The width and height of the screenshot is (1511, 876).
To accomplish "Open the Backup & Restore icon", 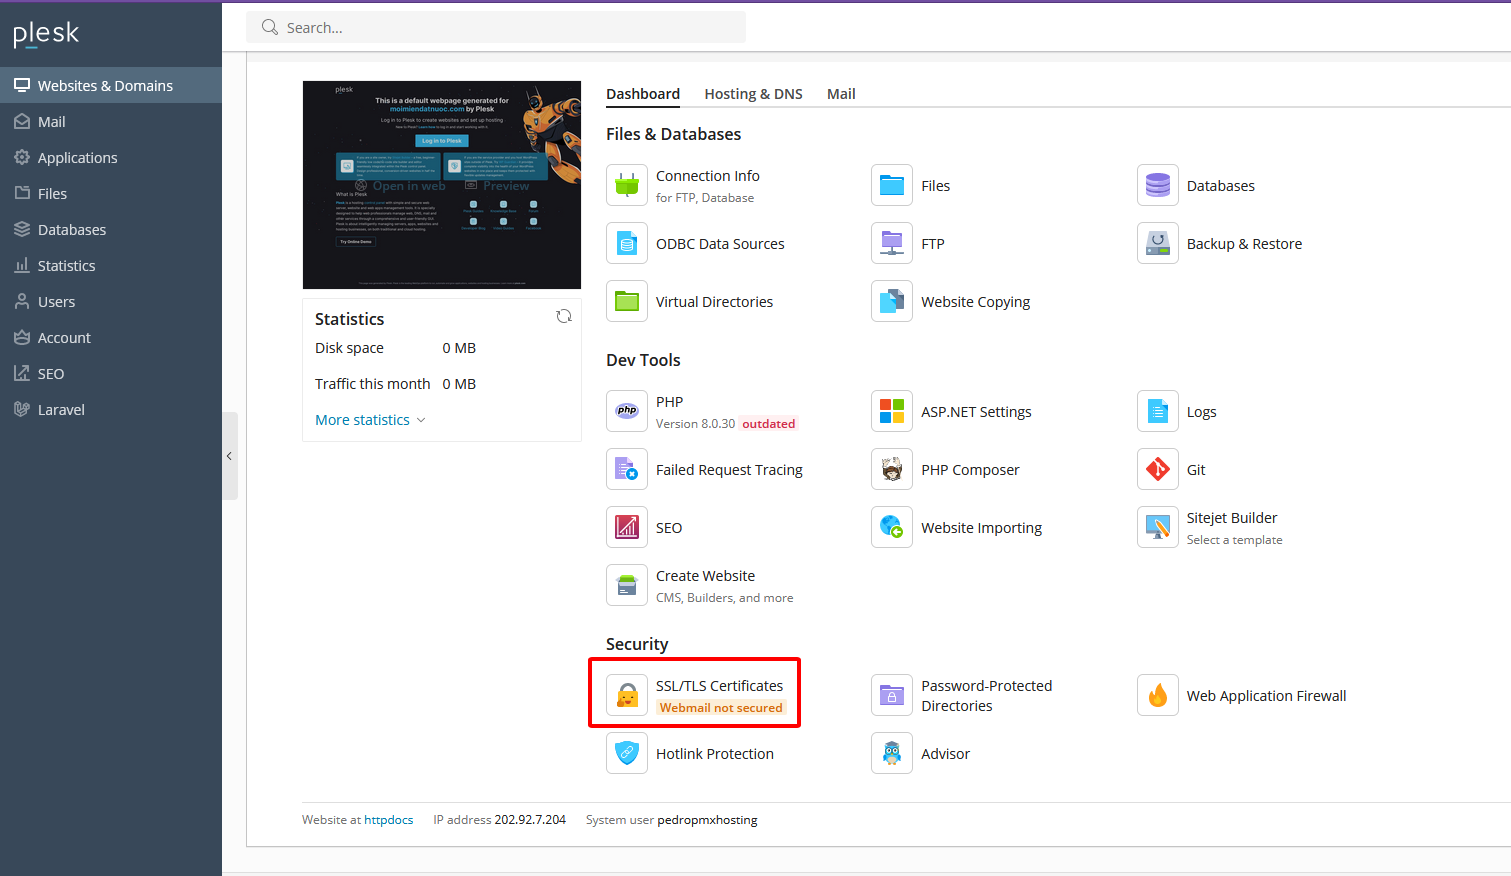I will [x=1158, y=243].
